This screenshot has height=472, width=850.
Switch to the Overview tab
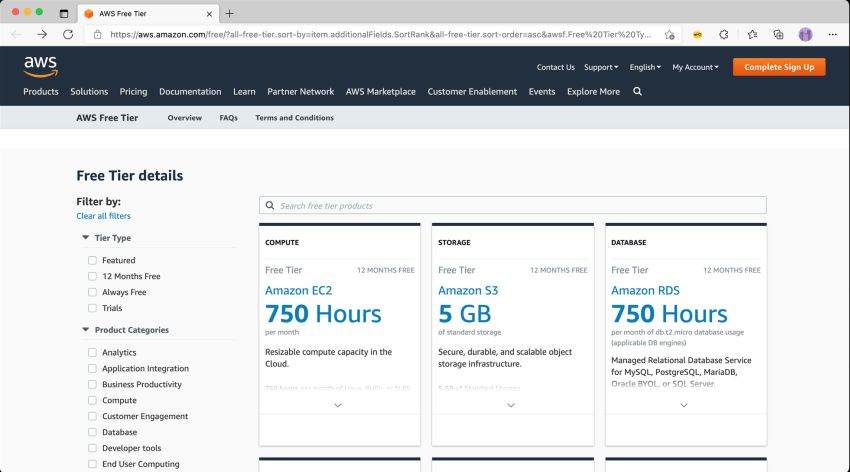pyautogui.click(x=184, y=118)
